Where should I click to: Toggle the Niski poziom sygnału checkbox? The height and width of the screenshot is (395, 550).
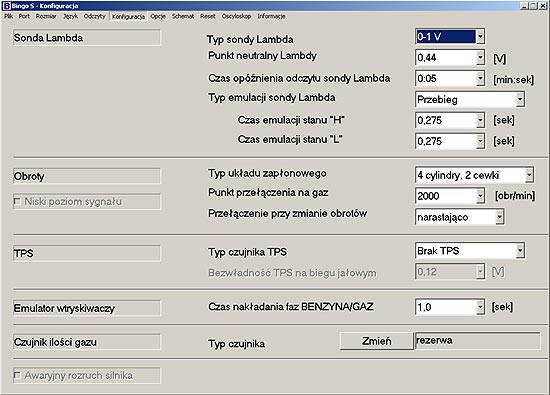point(17,201)
